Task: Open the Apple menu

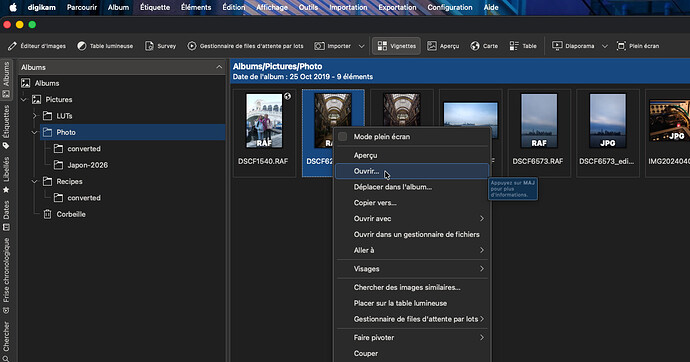Action: point(13,7)
